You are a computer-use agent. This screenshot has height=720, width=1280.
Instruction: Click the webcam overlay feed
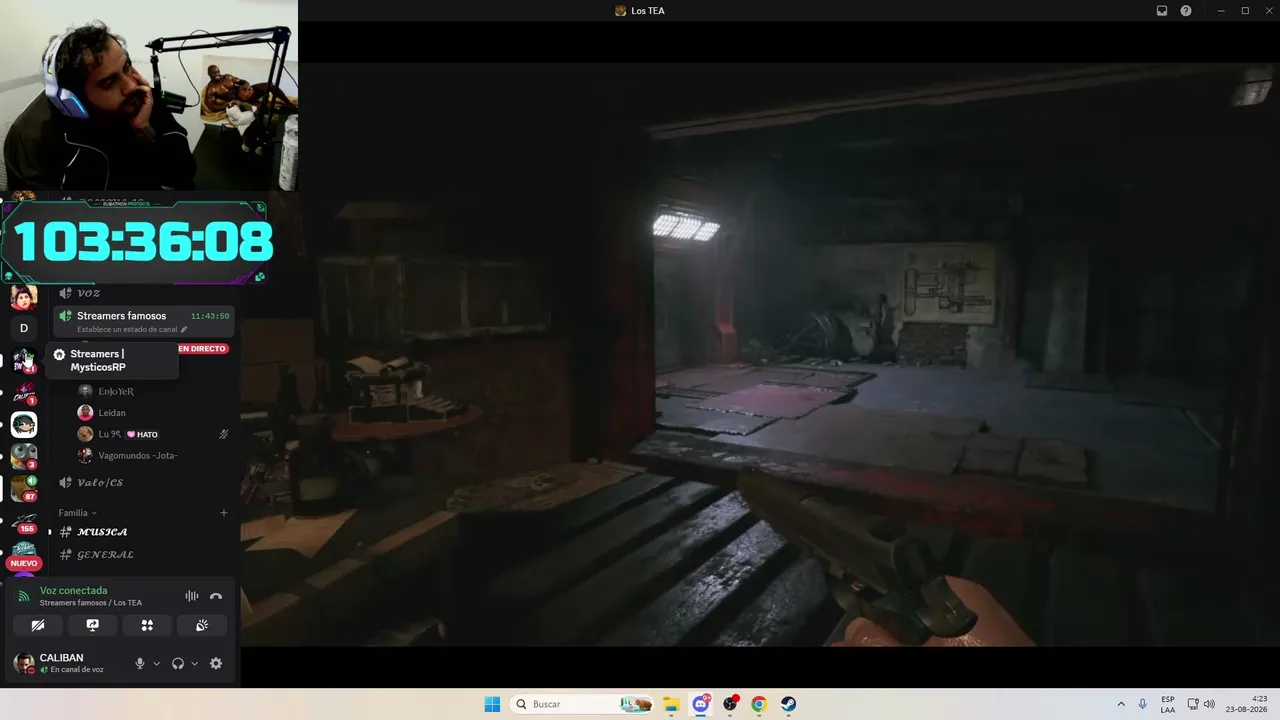click(x=149, y=95)
